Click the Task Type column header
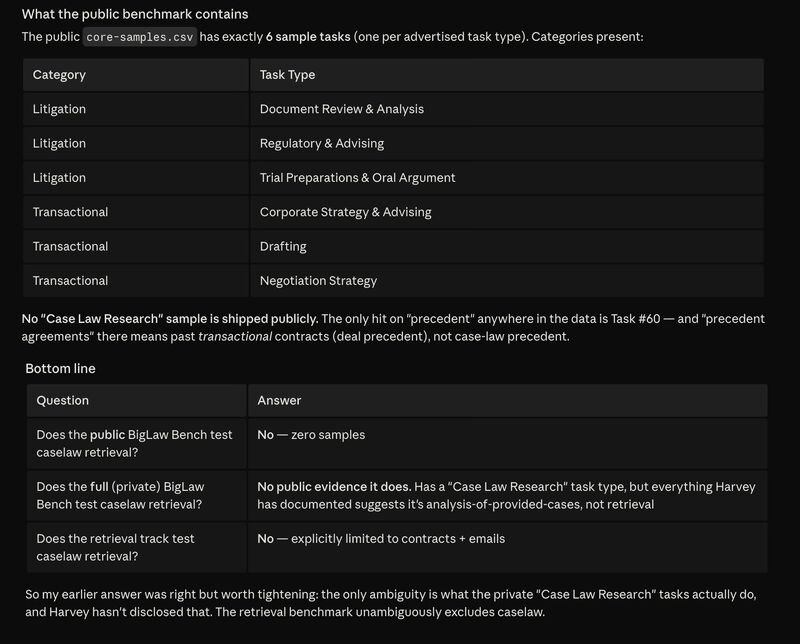 coord(287,75)
